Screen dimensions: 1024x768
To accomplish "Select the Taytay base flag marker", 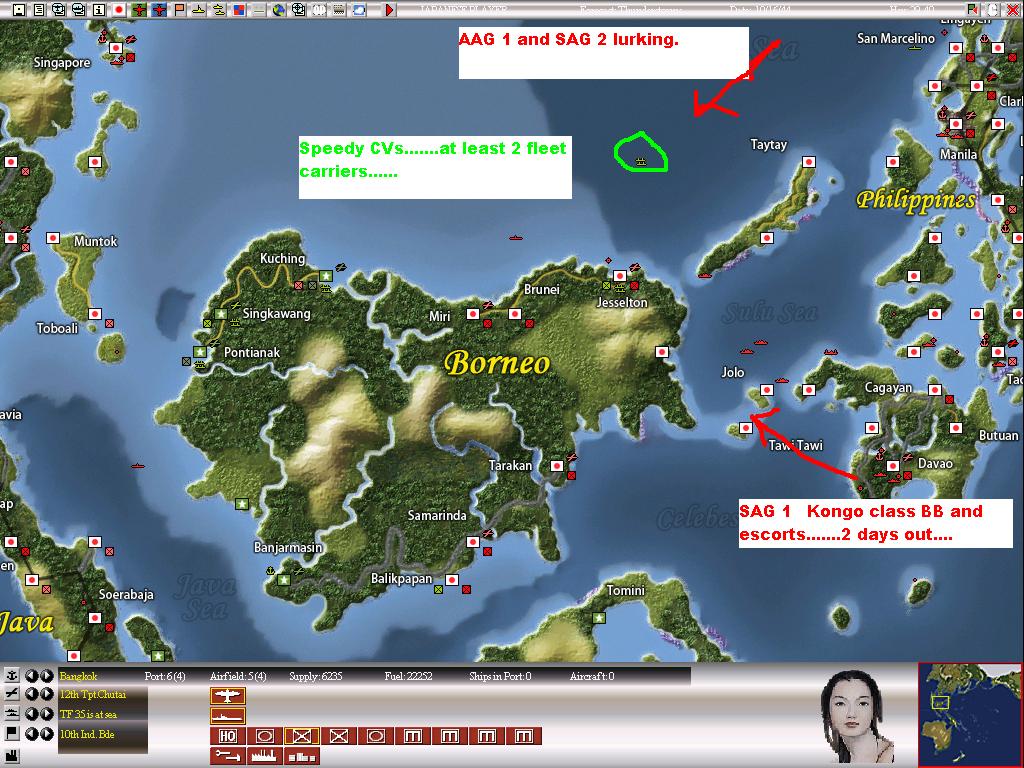I will (809, 162).
